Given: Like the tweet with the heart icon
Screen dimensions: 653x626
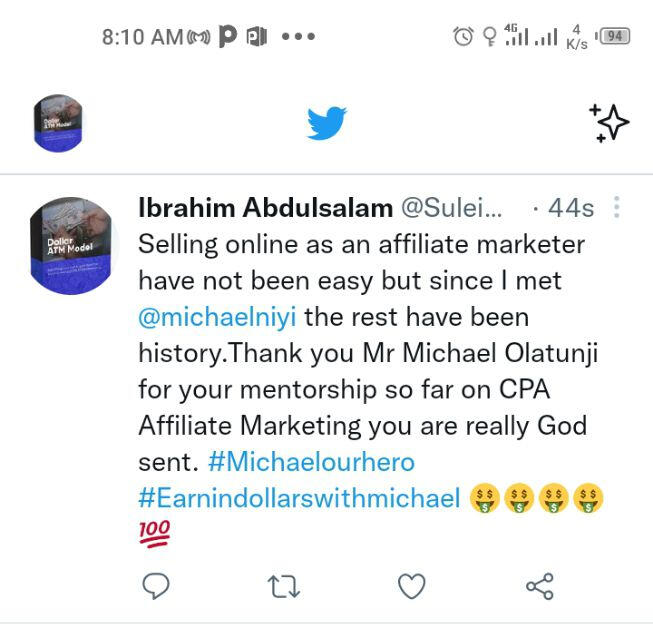Looking at the screenshot, I should [411, 586].
